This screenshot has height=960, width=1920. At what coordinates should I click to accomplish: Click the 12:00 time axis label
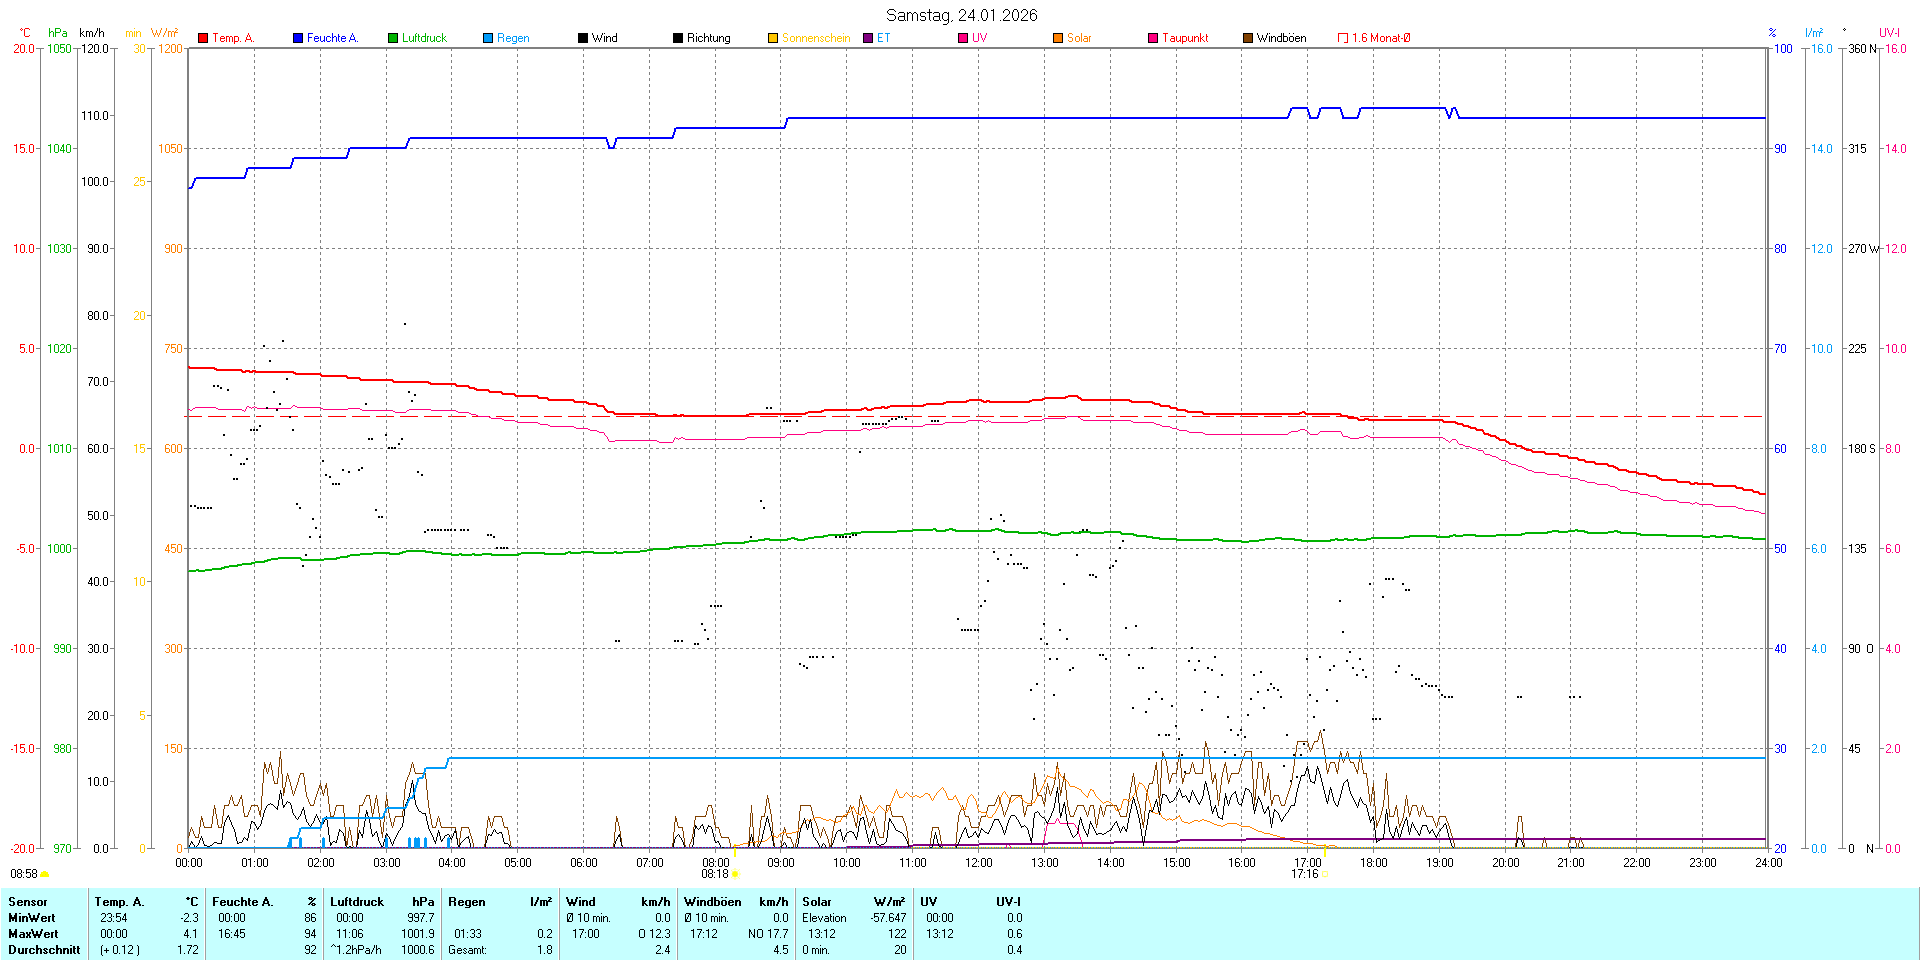pyautogui.click(x=978, y=863)
